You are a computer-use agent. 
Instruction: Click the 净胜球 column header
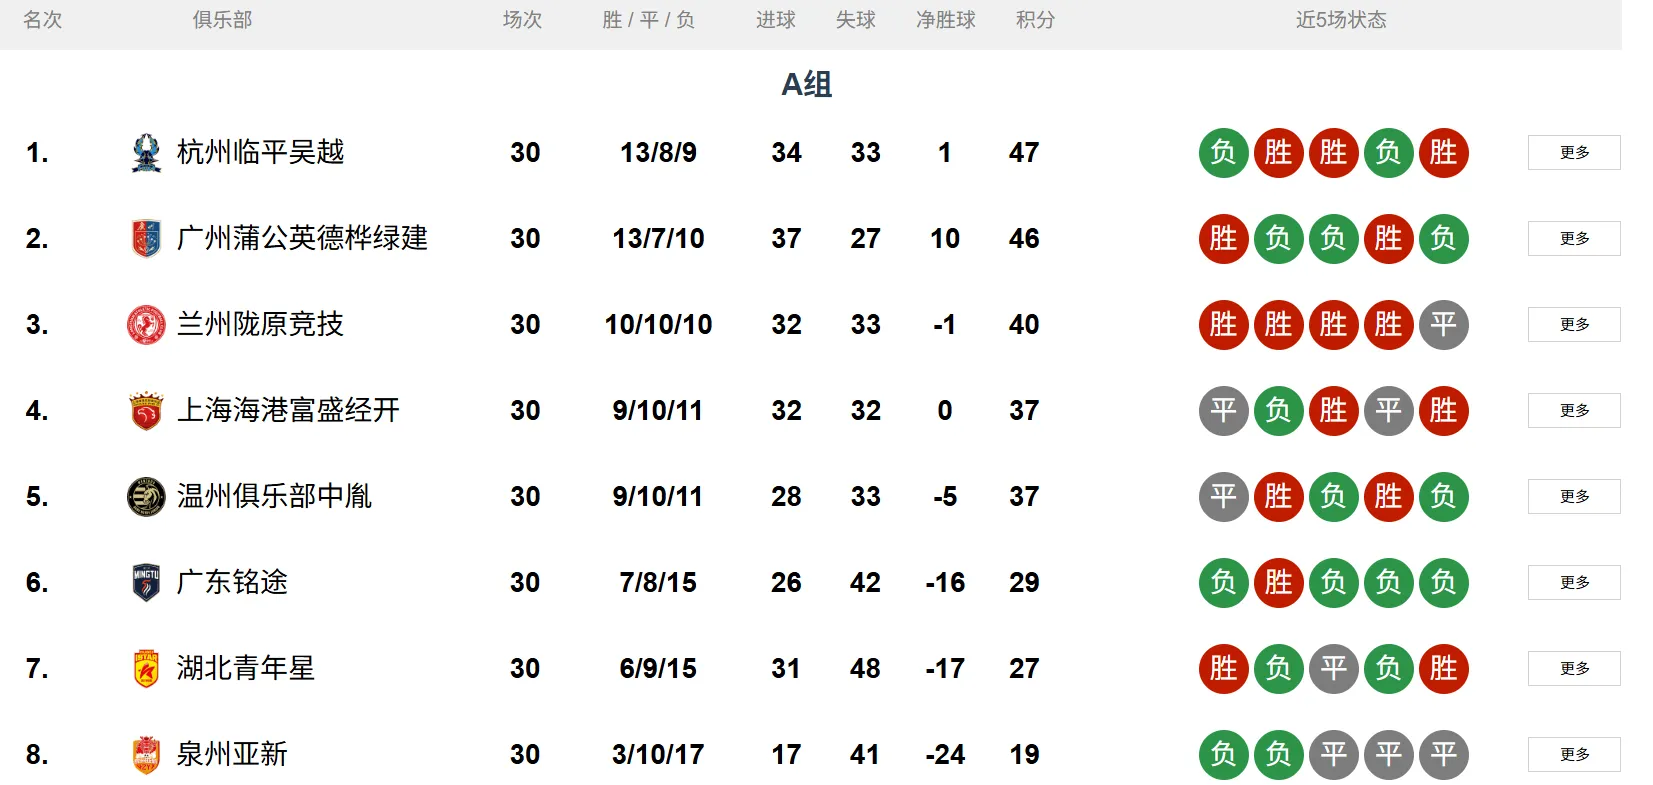pyautogui.click(x=945, y=20)
